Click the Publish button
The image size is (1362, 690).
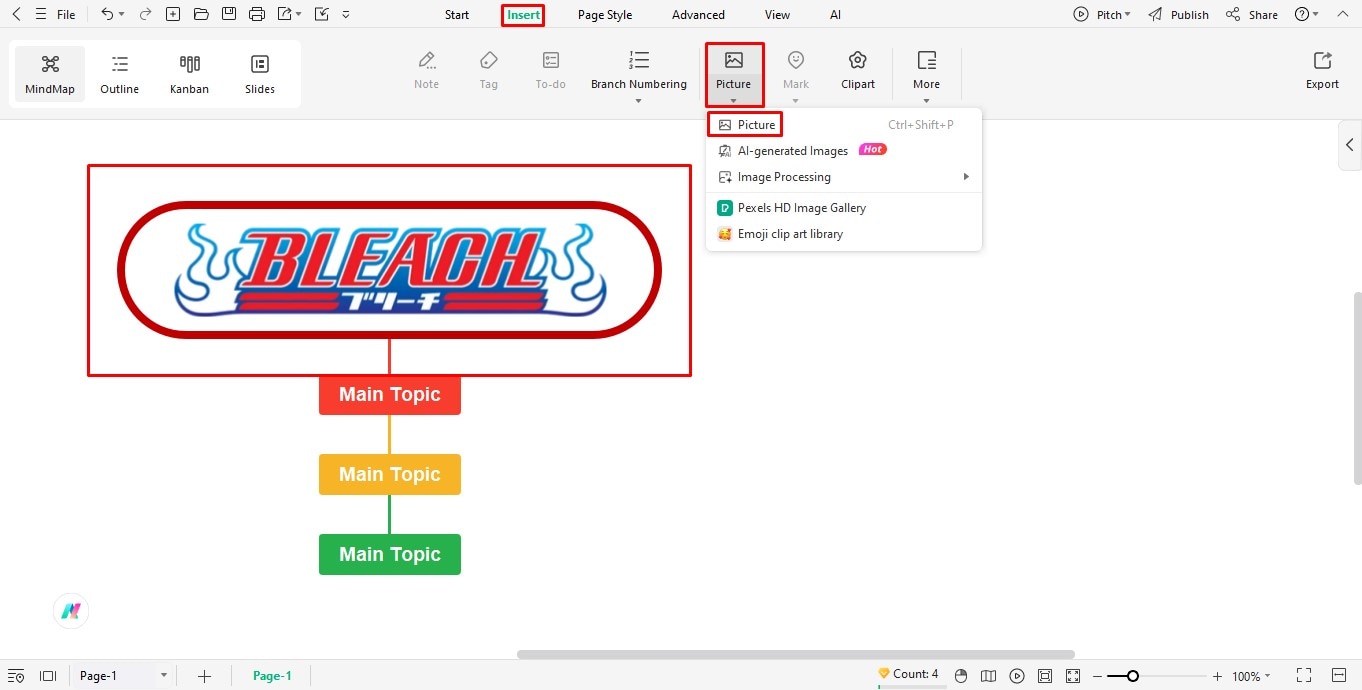pyautogui.click(x=1179, y=15)
